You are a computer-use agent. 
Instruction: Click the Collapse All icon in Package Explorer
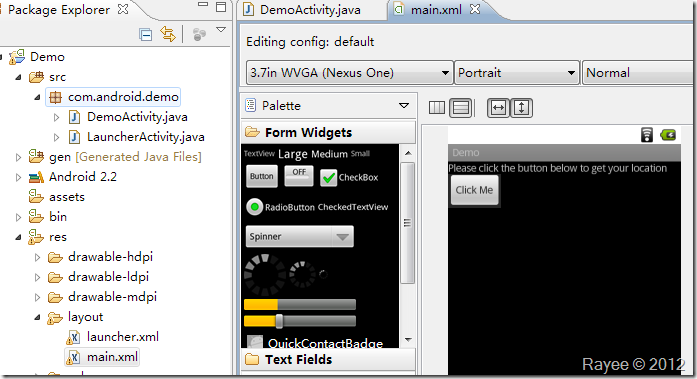tap(145, 34)
